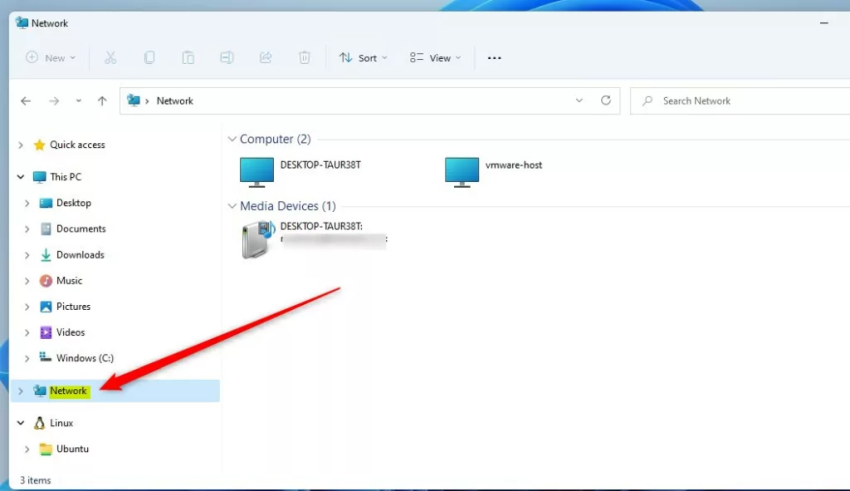Open Documents in sidebar
The image size is (850, 491).
[80, 229]
